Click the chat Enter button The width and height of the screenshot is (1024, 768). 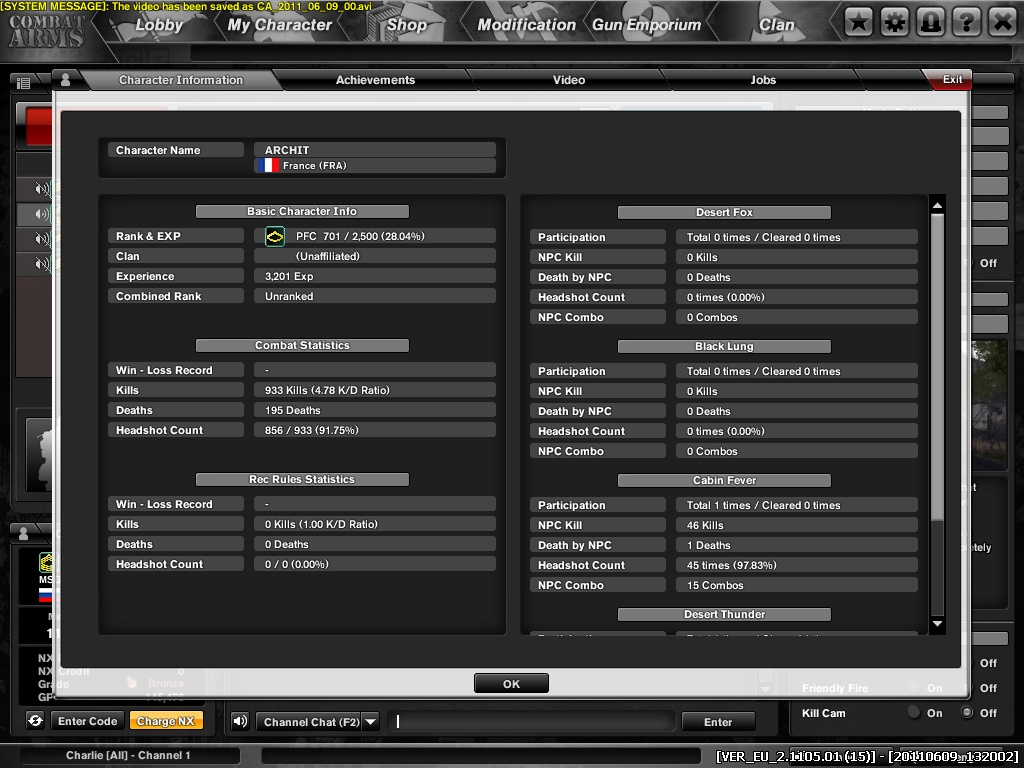point(718,722)
